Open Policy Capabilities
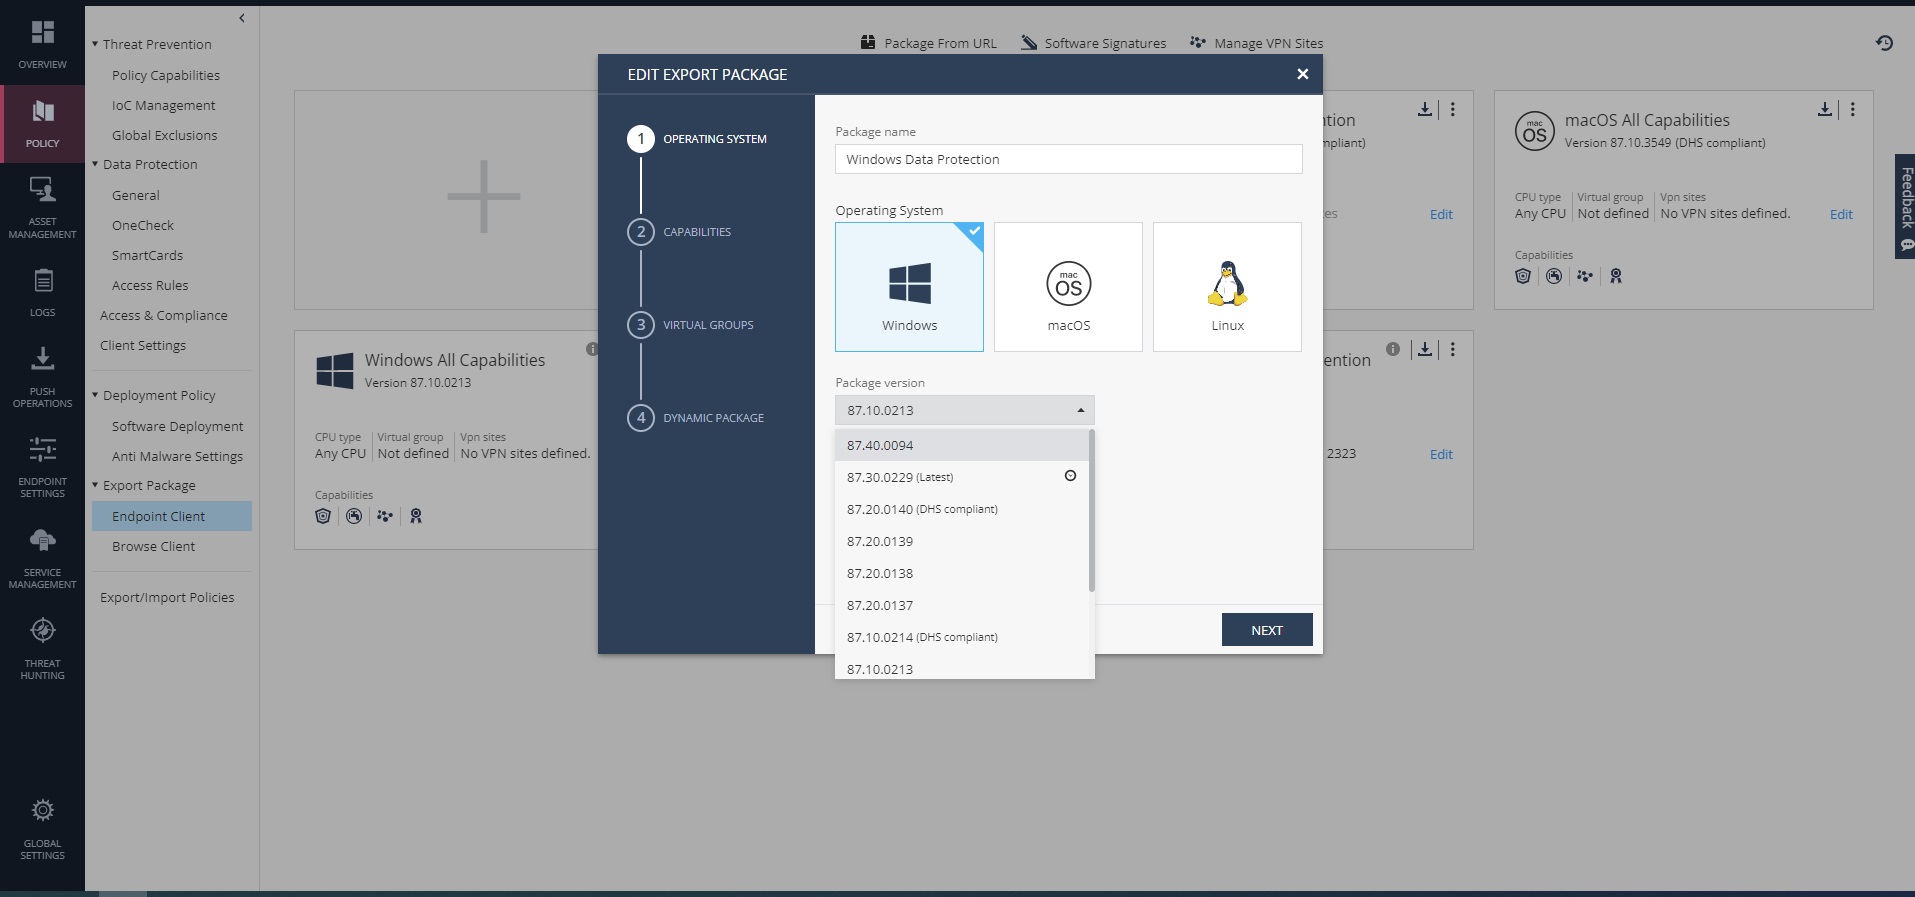 166,75
